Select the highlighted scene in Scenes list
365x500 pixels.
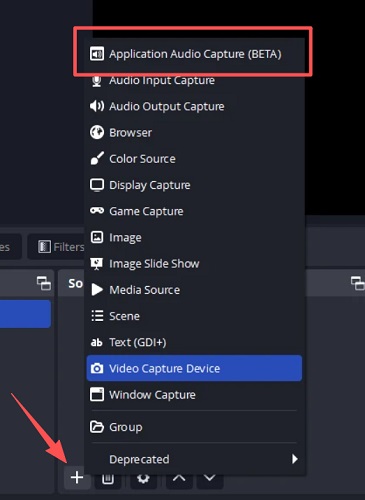(25, 314)
